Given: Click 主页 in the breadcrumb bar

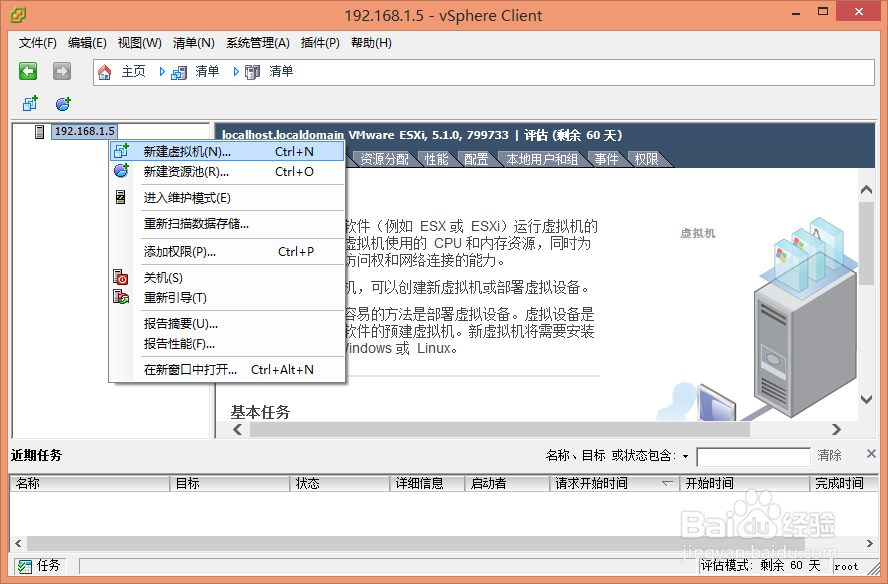Looking at the screenshot, I should (134, 71).
